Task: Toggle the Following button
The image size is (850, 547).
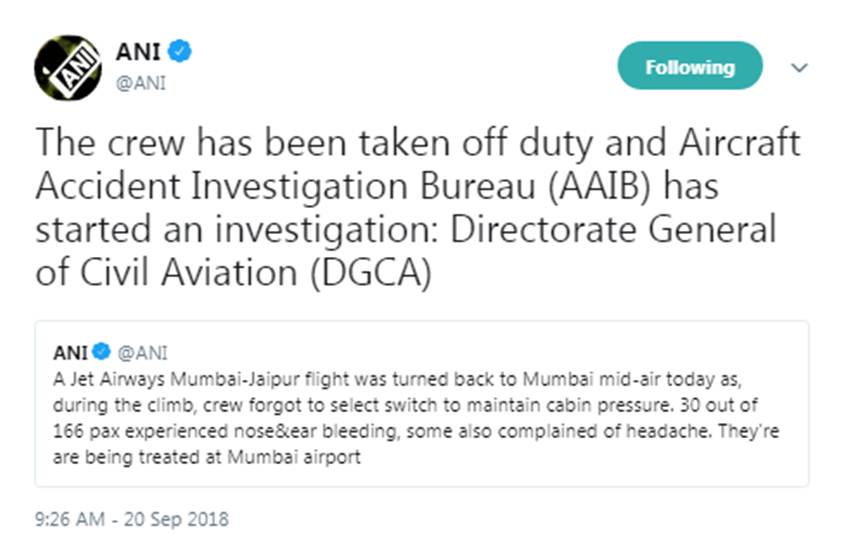Action: 689,67
